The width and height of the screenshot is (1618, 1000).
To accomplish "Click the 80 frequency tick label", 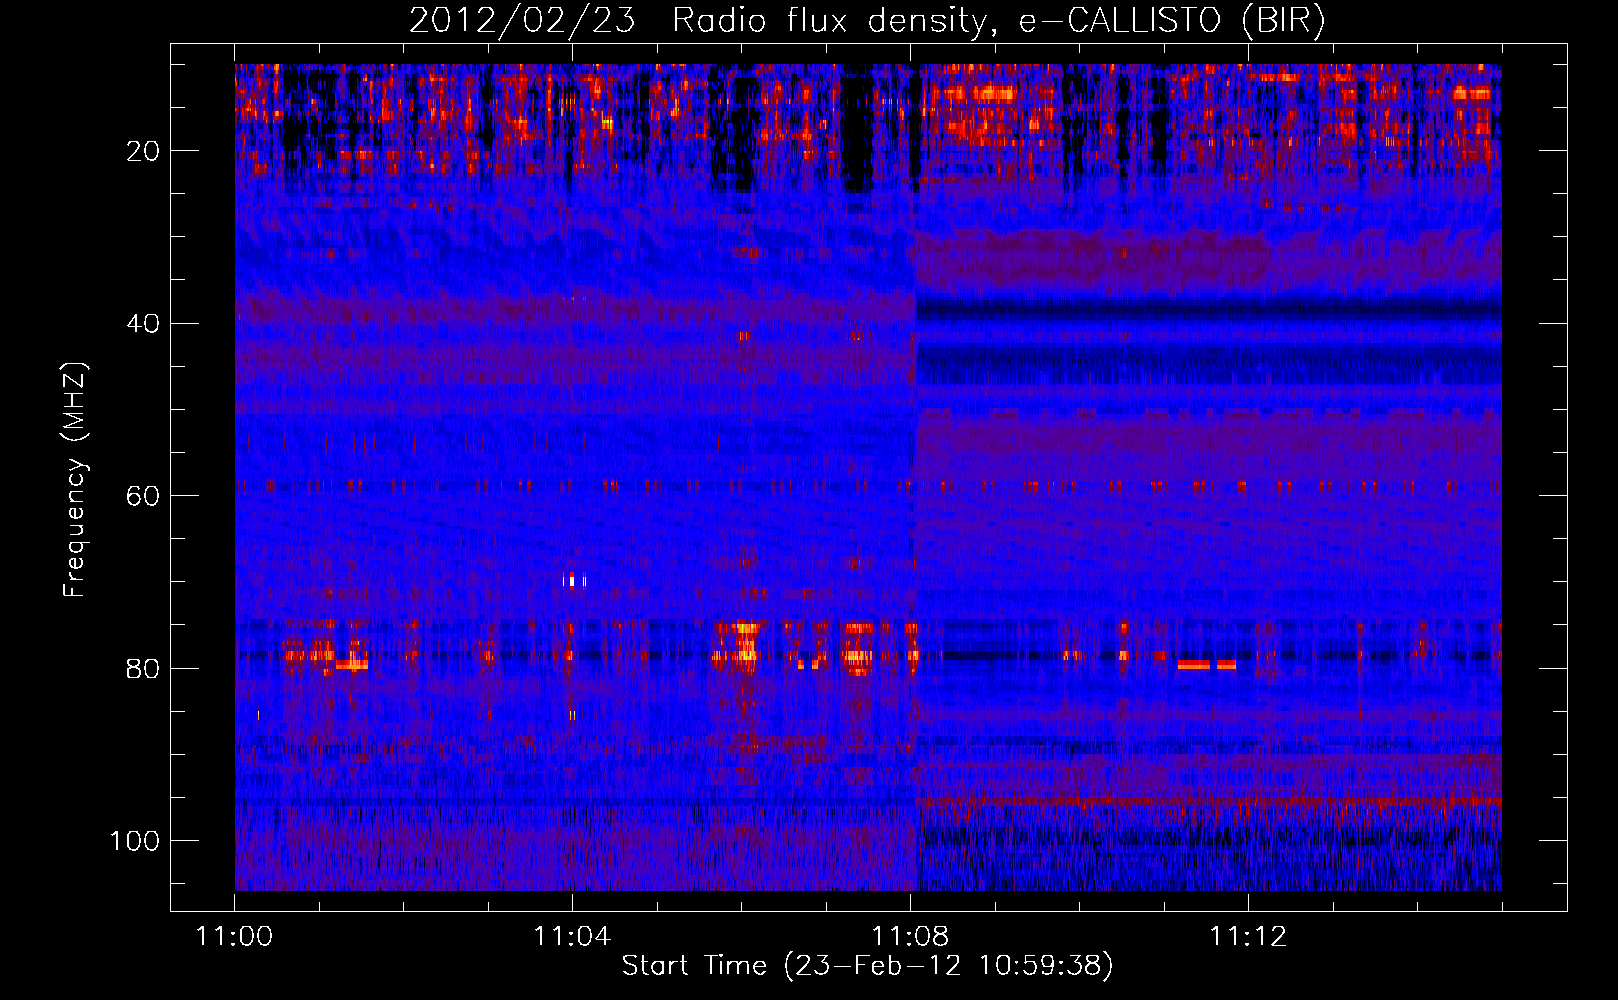I will (143, 669).
